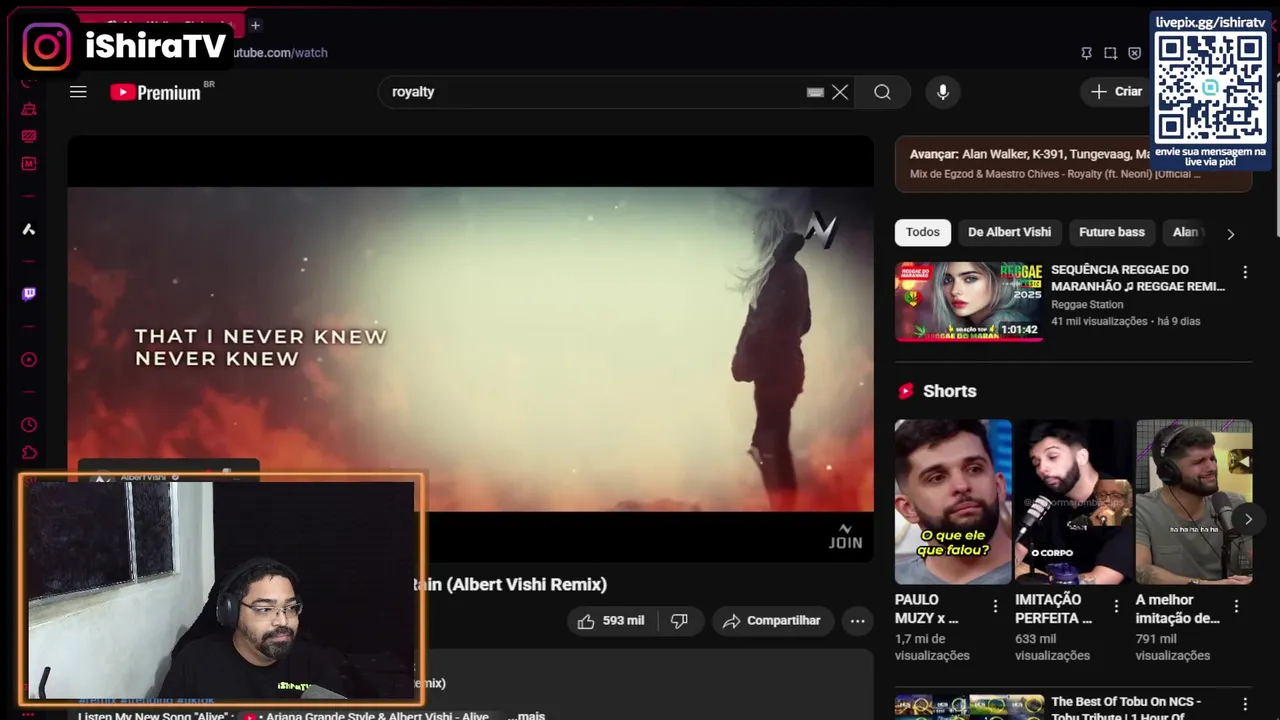1280x720 pixels.
Task: Expand the description with '...mais'
Action: (527, 716)
